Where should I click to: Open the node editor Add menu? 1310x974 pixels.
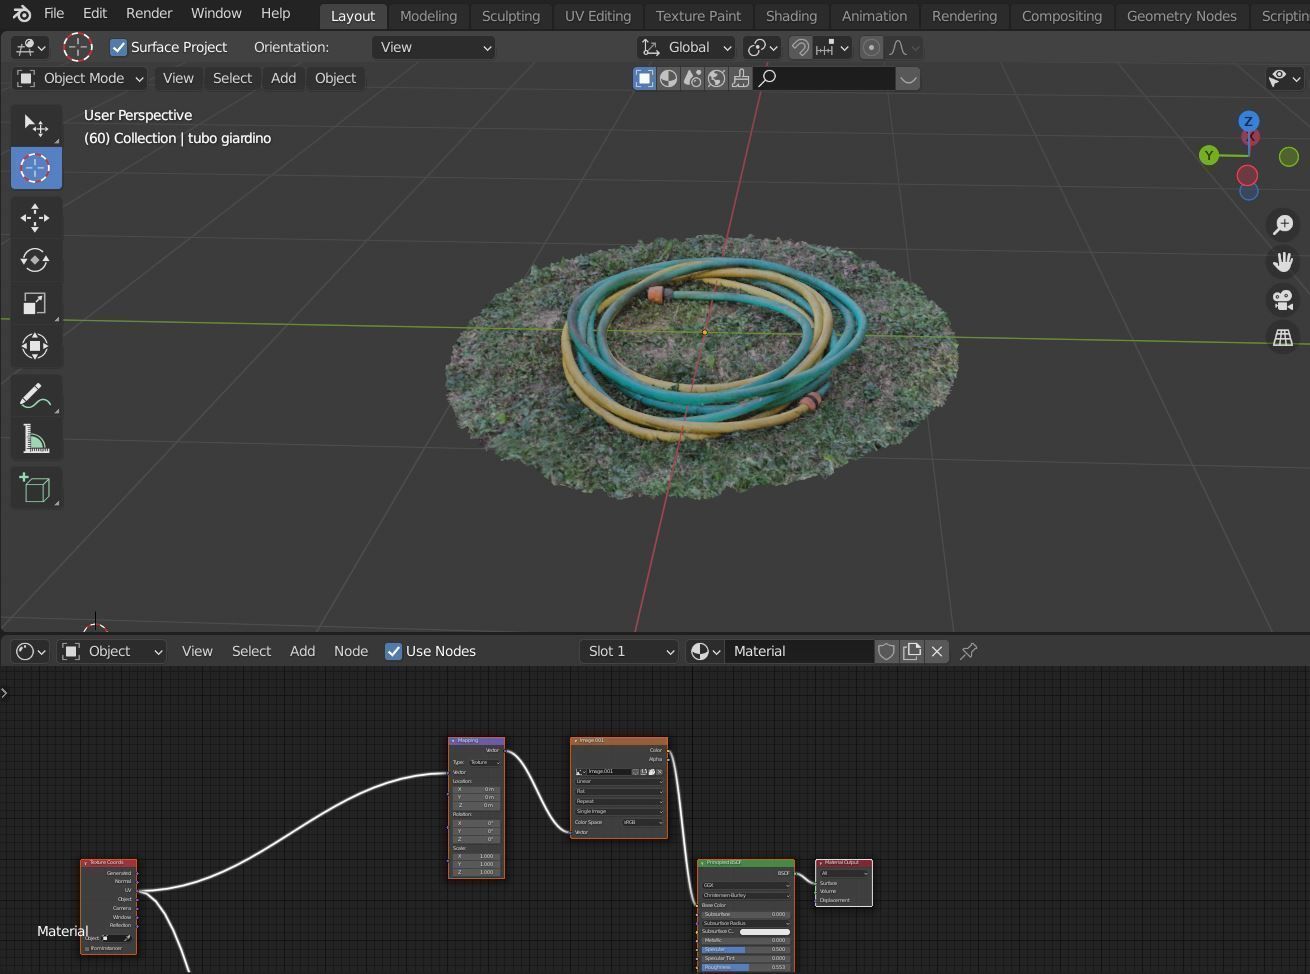tap(302, 651)
